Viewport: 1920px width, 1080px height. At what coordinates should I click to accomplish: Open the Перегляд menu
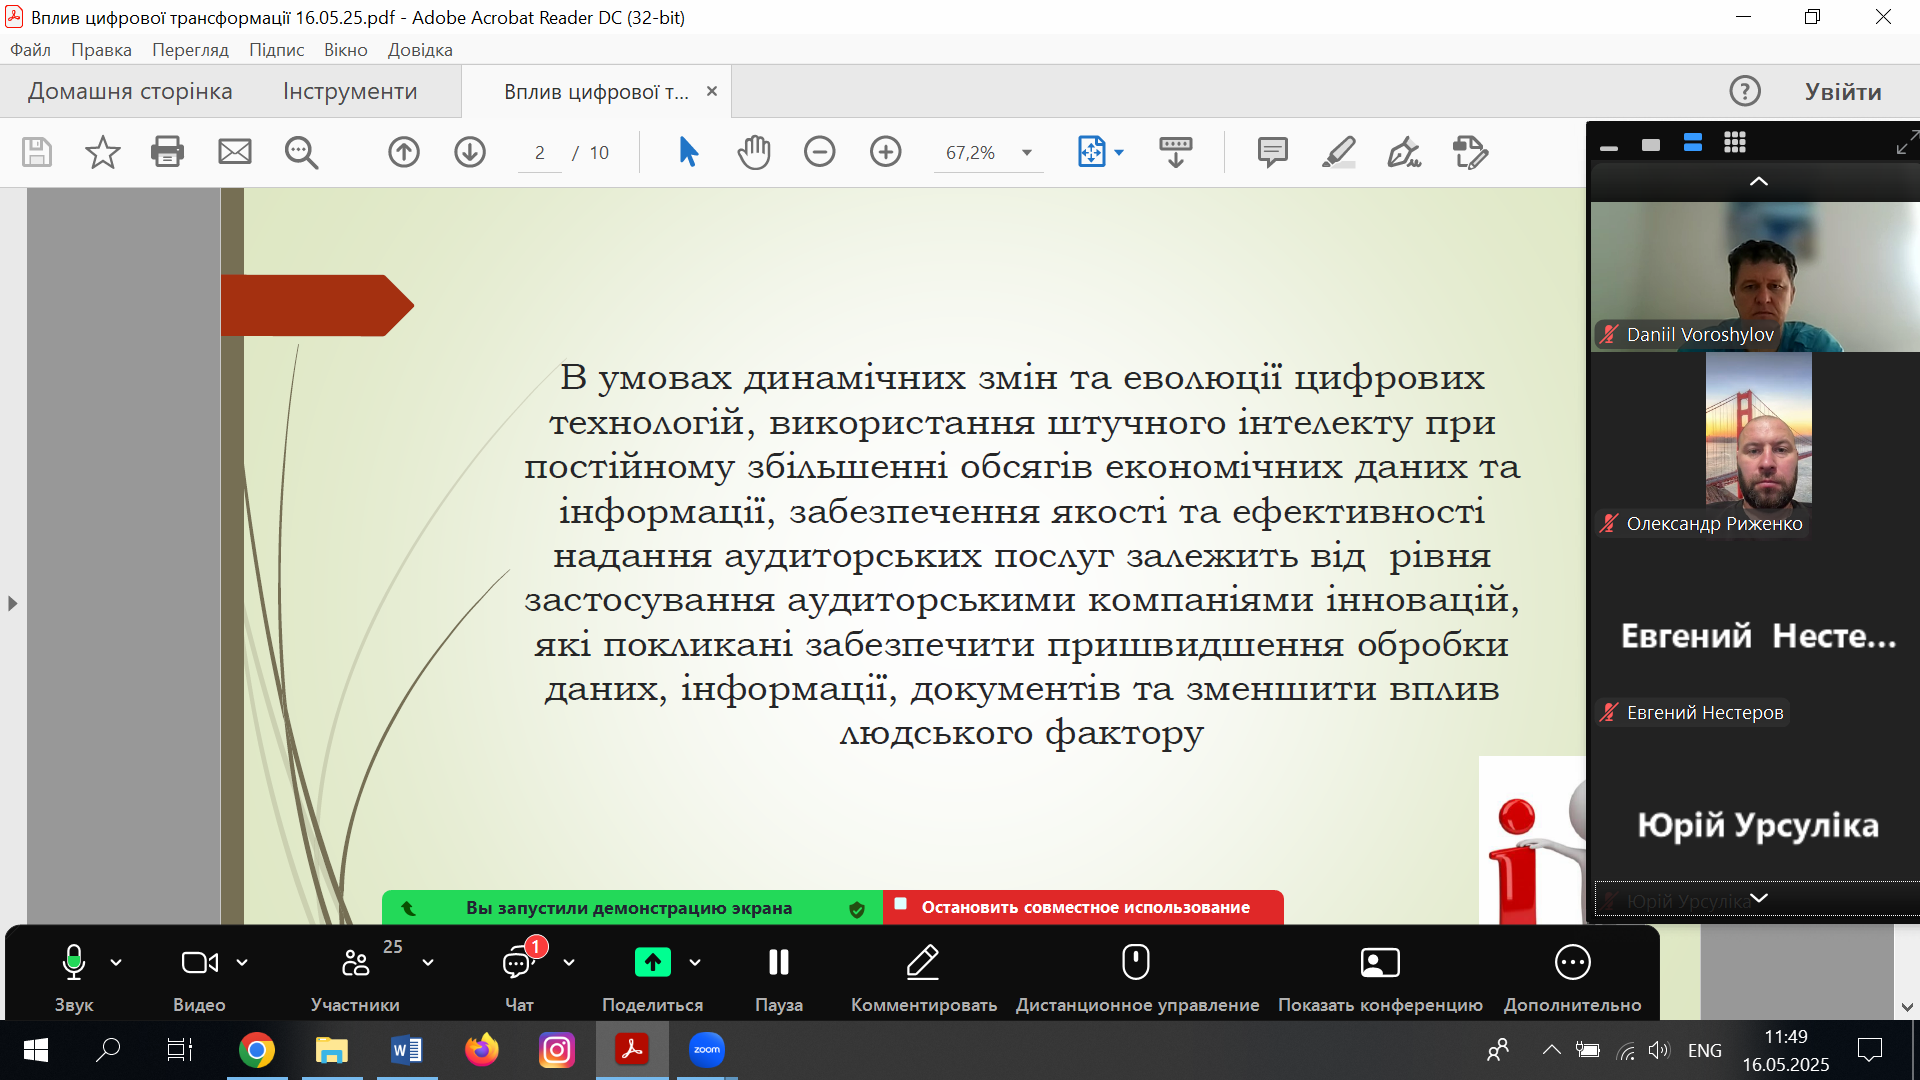point(190,50)
